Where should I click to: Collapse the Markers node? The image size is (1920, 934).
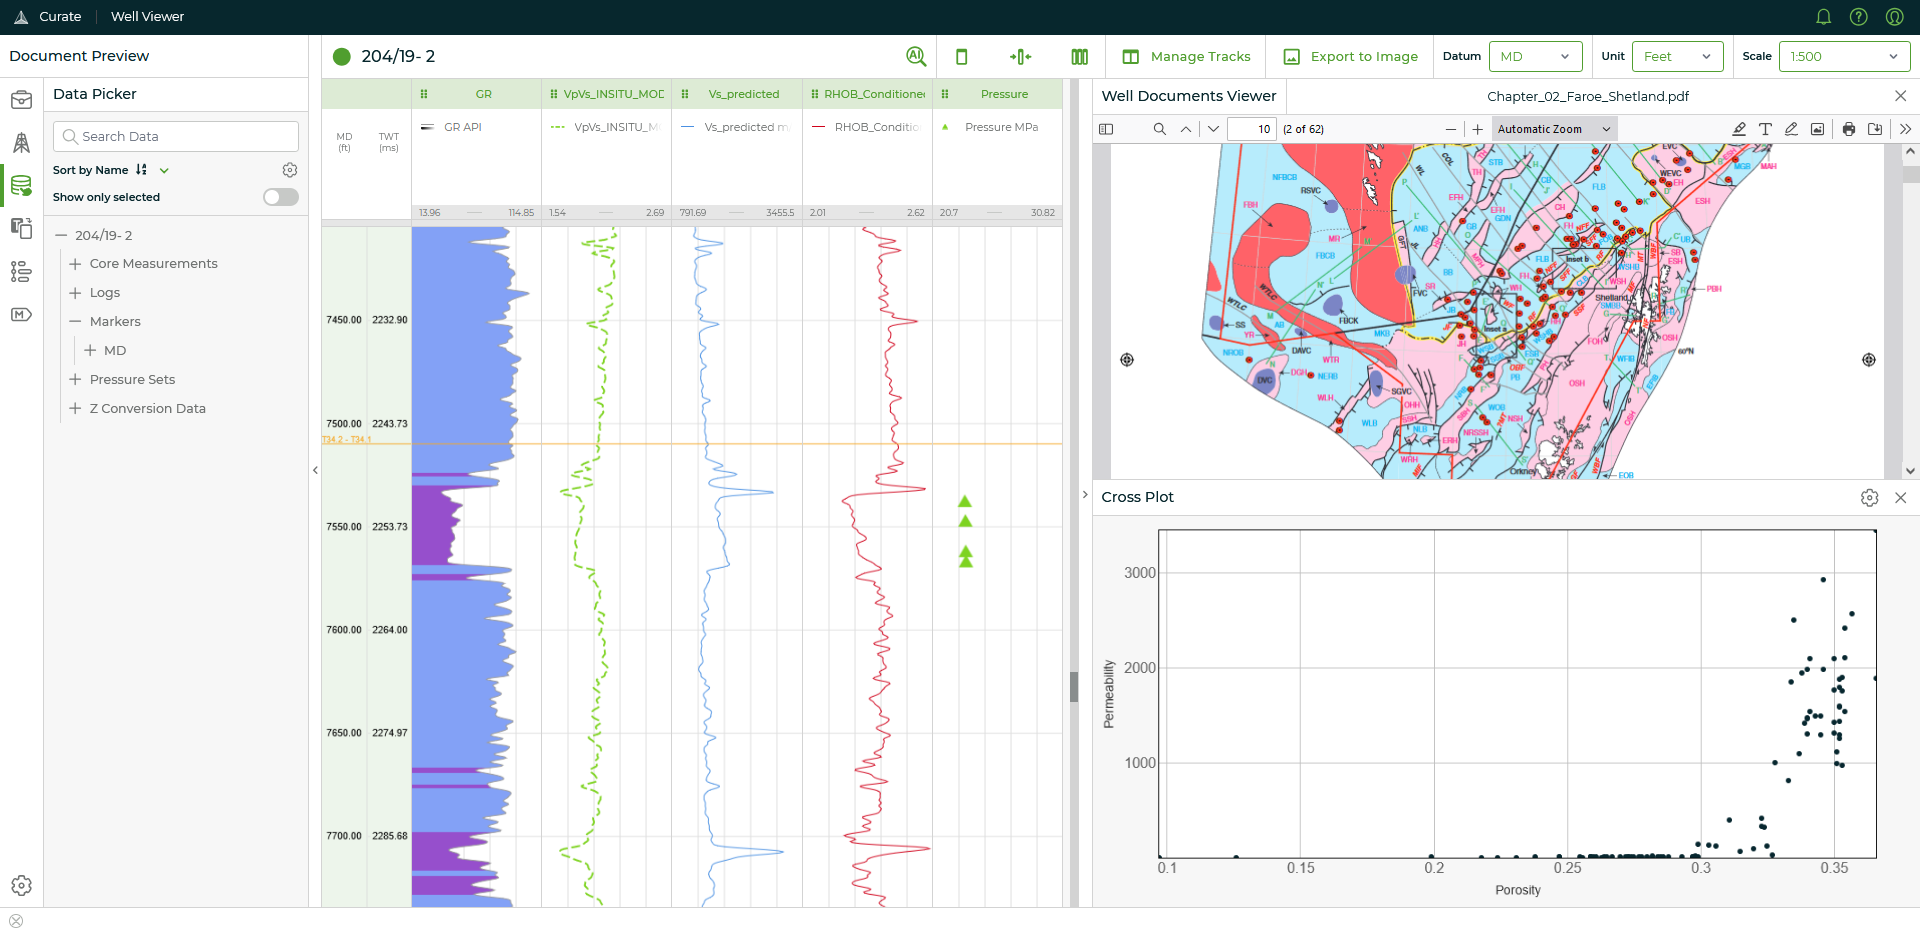click(x=75, y=322)
